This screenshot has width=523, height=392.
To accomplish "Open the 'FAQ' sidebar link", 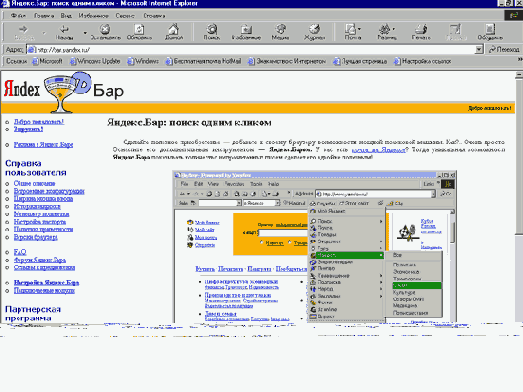I will tap(20, 252).
